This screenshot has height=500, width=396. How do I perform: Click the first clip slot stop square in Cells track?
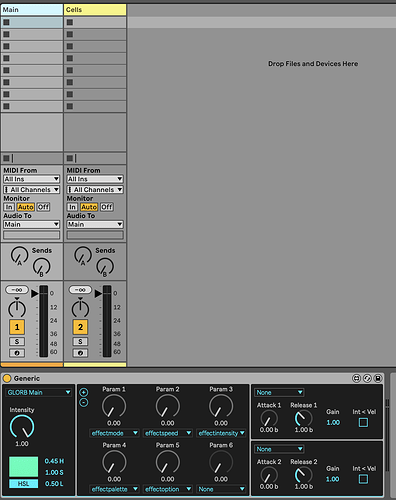tap(70, 22)
